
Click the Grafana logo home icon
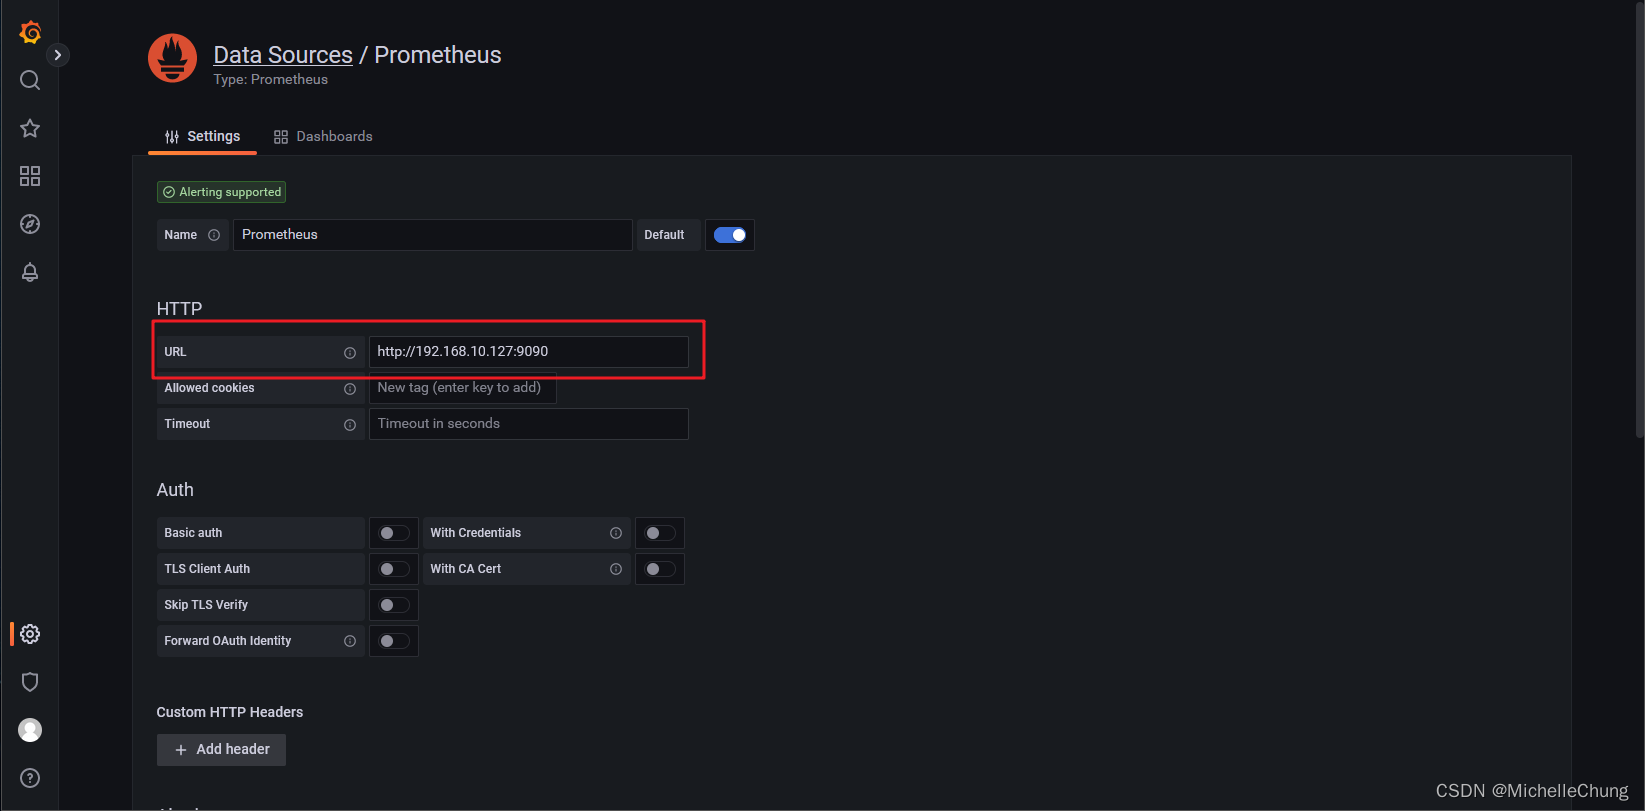point(30,32)
